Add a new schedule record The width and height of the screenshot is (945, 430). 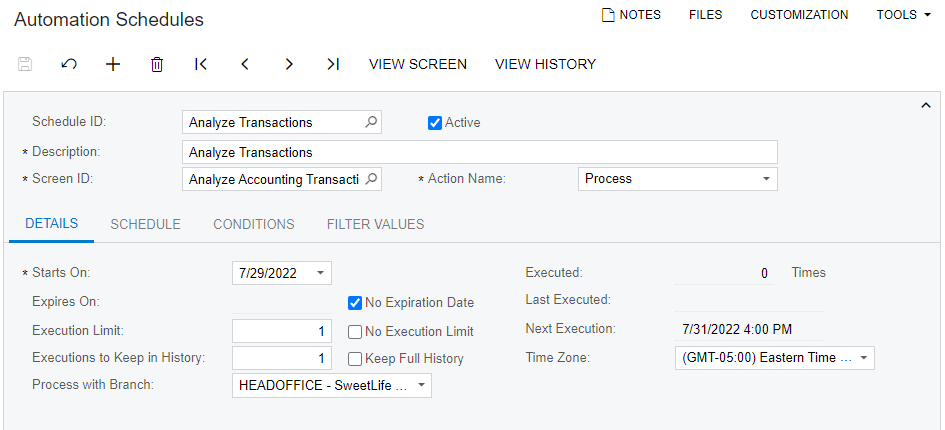click(113, 64)
